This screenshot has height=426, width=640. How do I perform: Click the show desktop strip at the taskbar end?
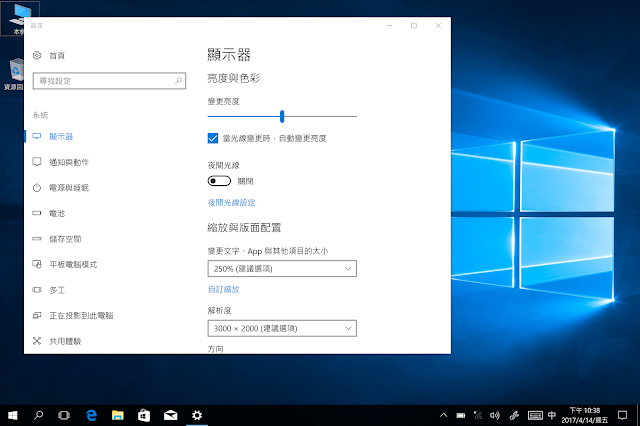[x=638, y=415]
